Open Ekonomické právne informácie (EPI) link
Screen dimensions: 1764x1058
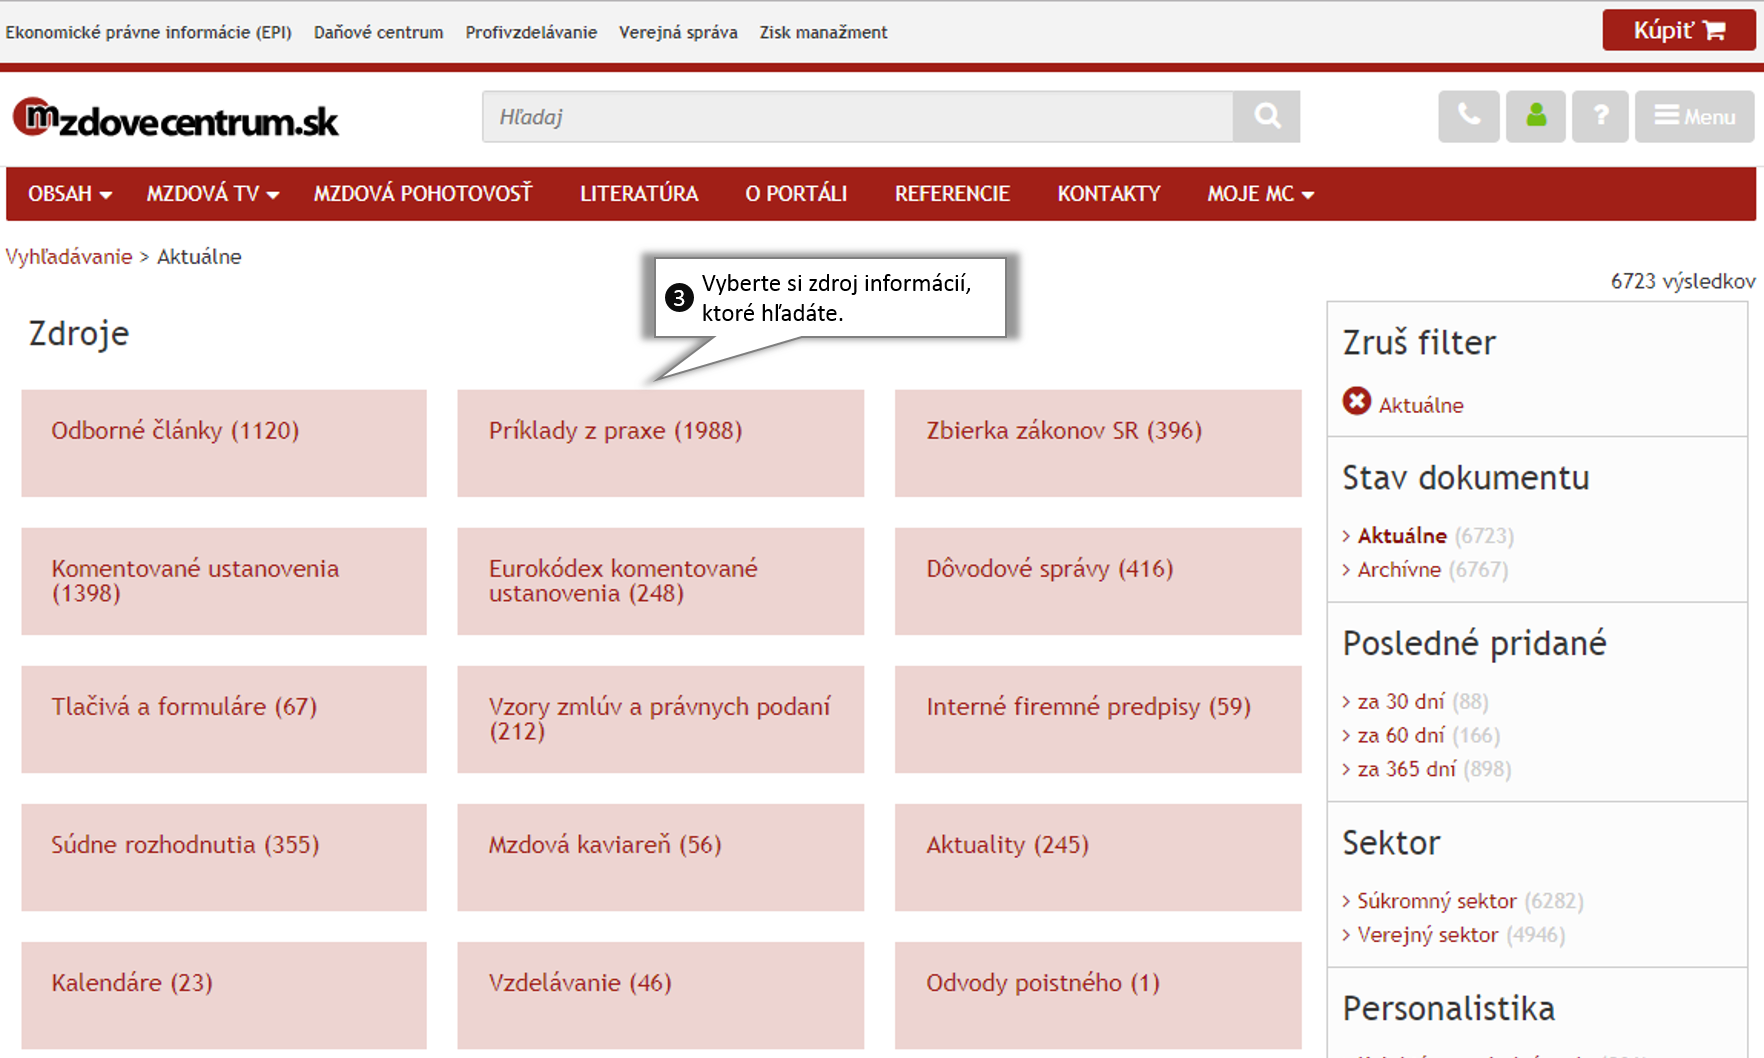pyautogui.click(x=149, y=32)
